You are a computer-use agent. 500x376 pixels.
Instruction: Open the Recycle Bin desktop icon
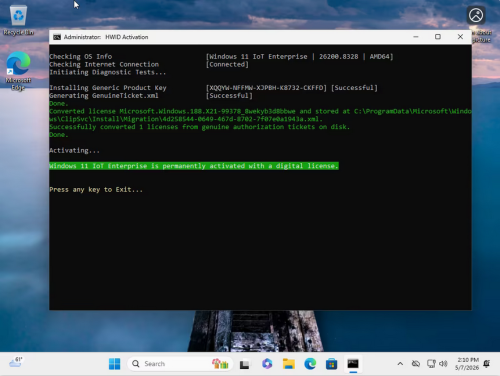(18, 20)
